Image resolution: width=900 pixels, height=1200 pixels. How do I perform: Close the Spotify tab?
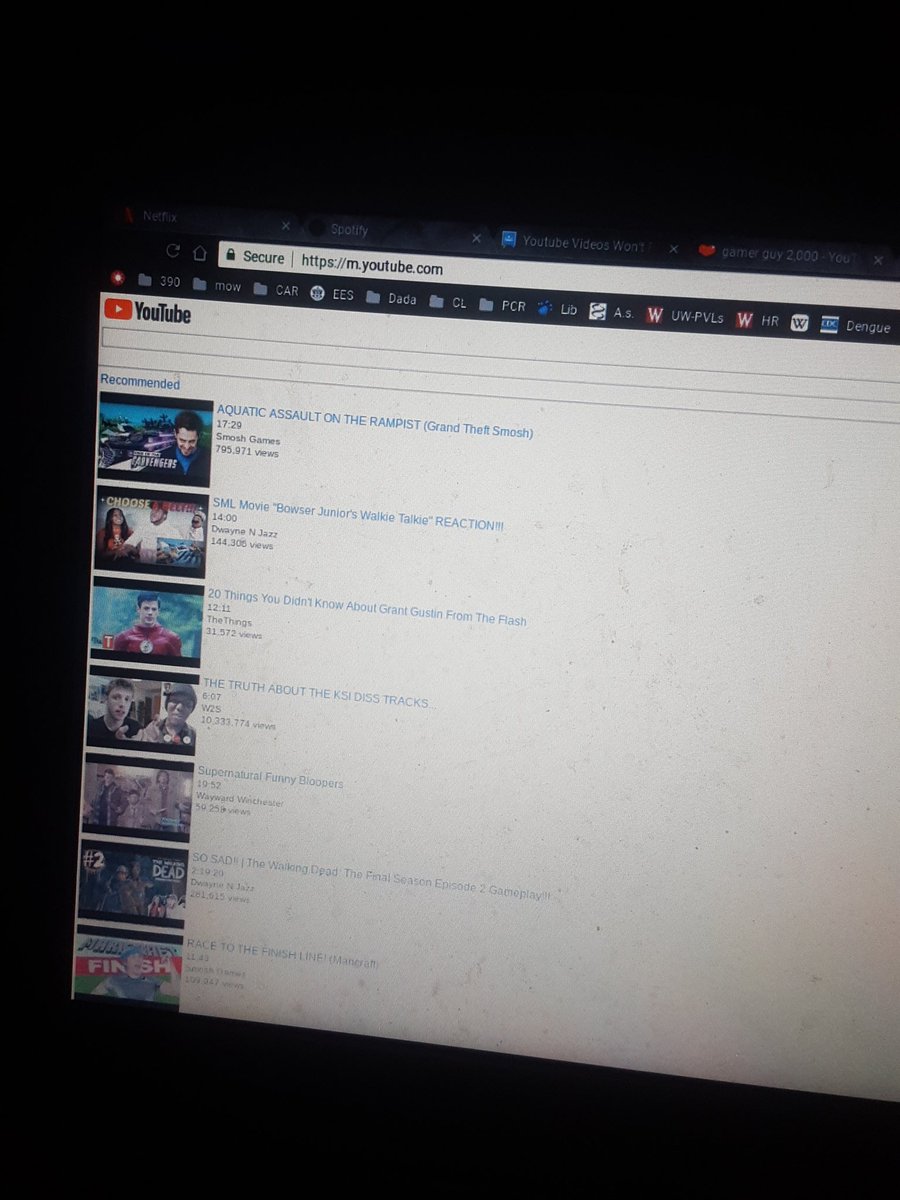tap(476, 238)
